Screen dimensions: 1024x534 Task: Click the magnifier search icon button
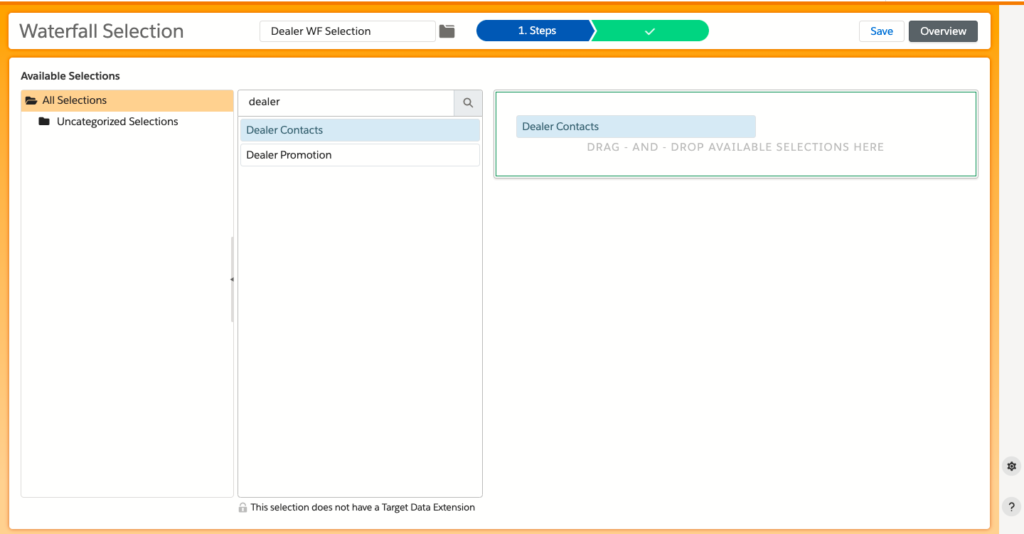coord(467,102)
